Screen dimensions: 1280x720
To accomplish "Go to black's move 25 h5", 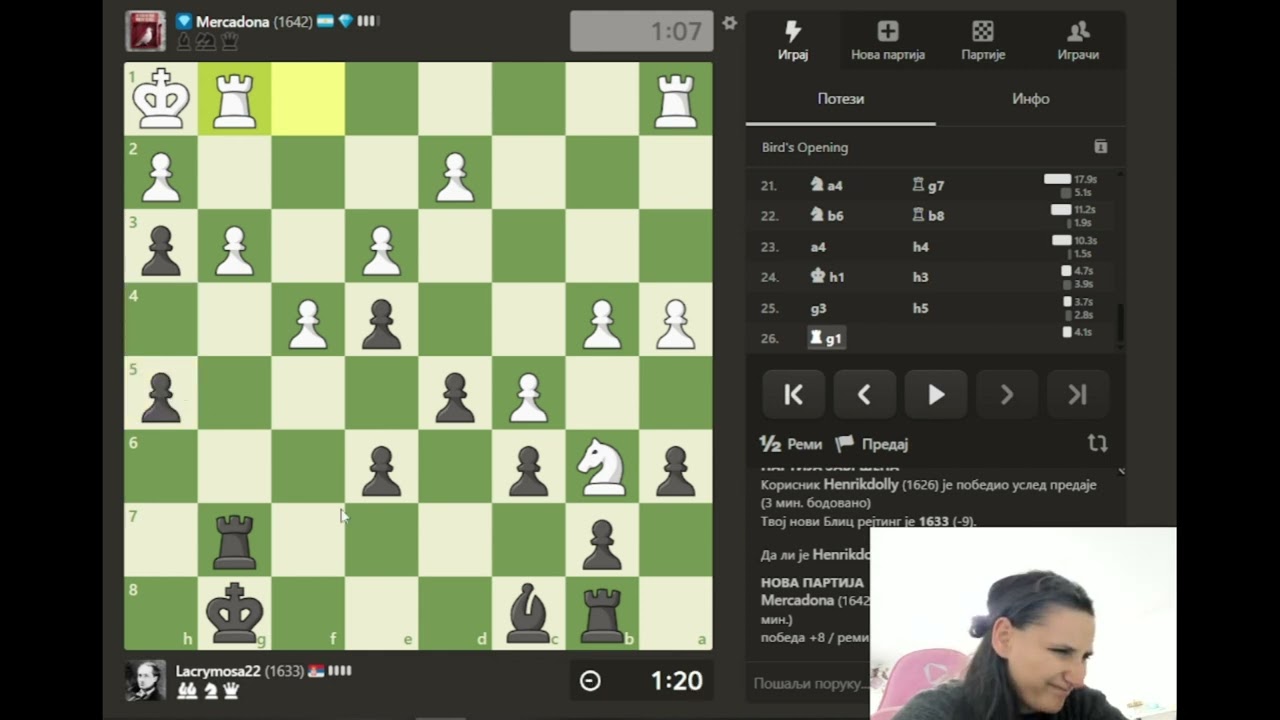I will (920, 308).
